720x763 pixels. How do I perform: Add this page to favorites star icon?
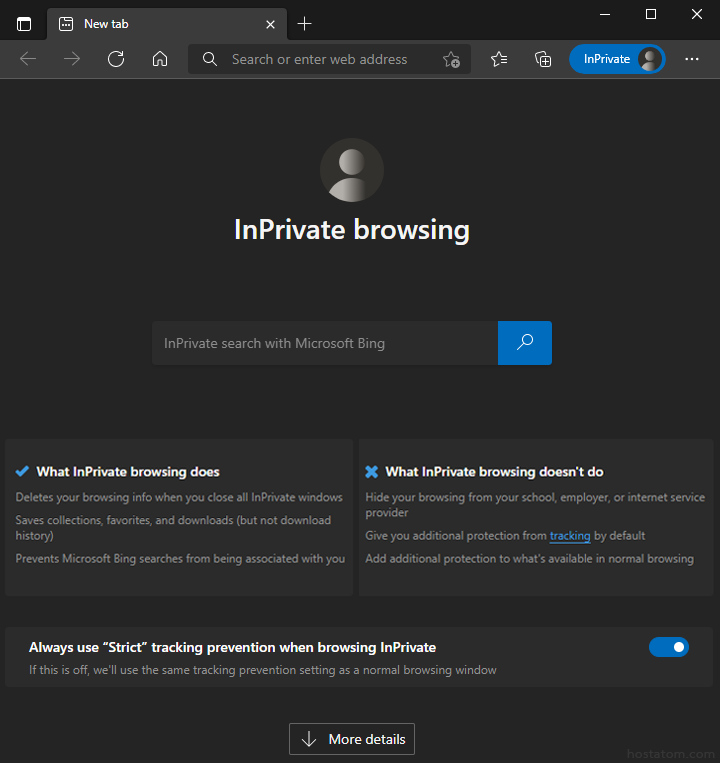tap(451, 60)
